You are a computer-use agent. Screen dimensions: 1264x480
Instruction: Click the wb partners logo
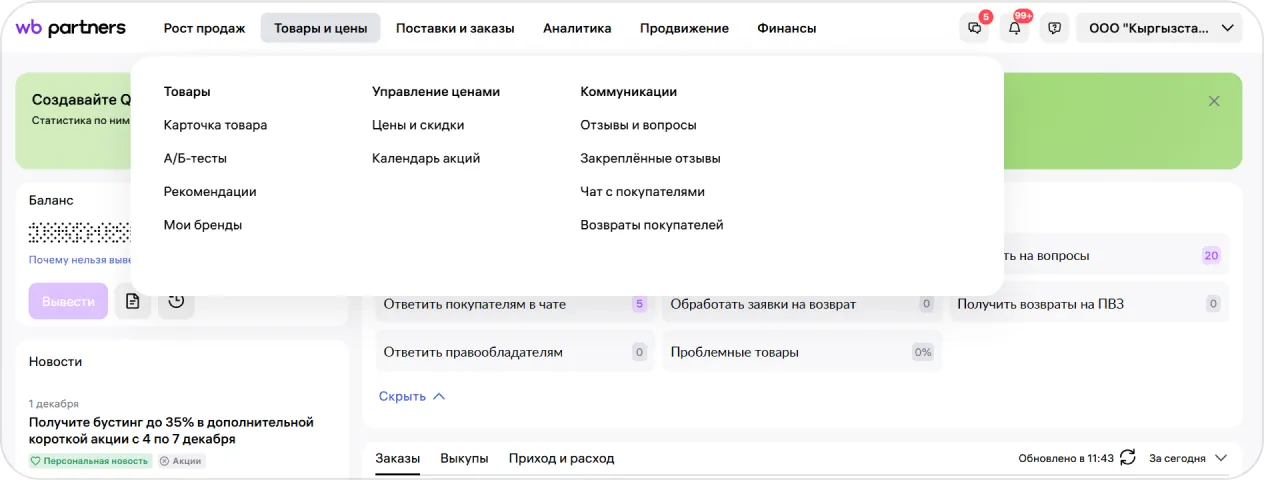click(x=70, y=28)
